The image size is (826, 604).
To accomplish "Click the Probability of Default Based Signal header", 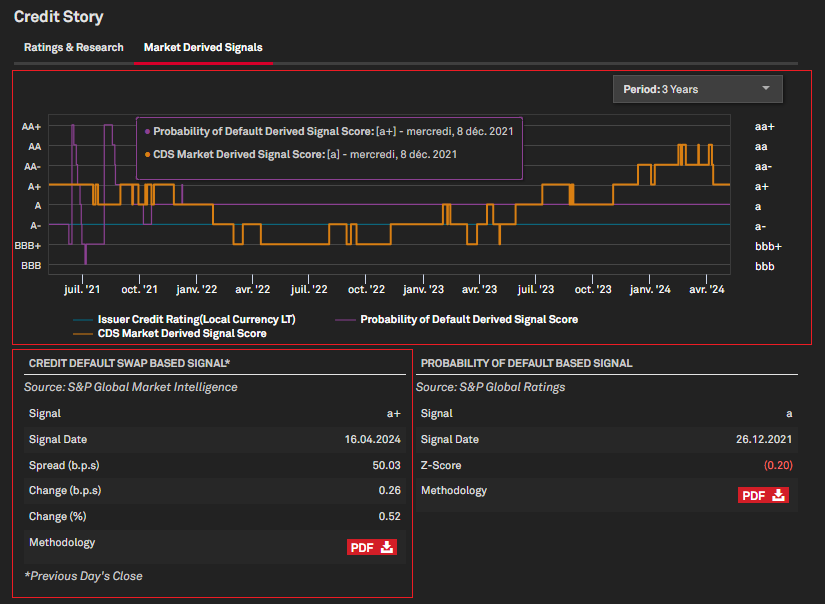I will click(x=526, y=364).
